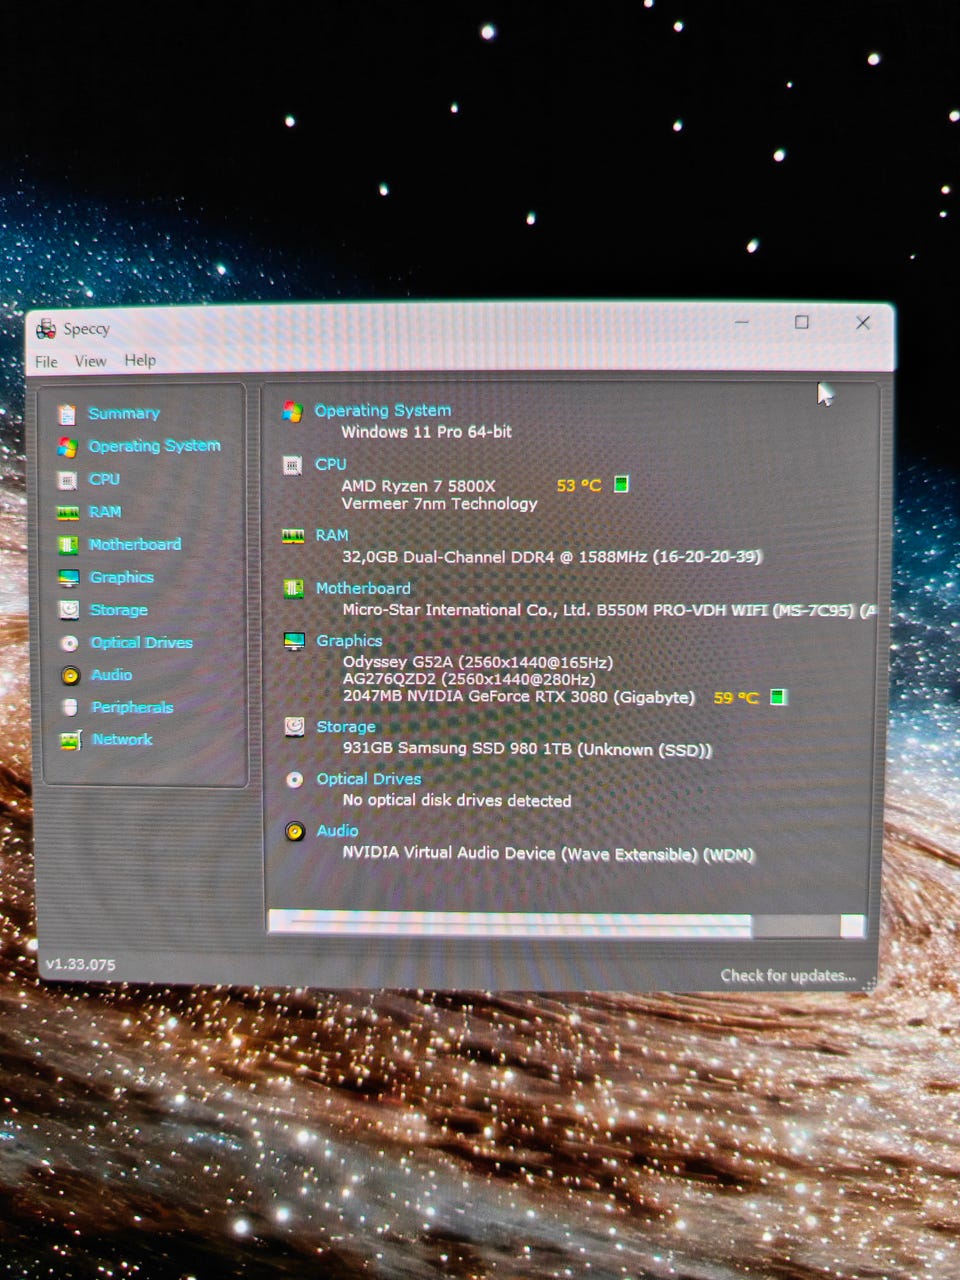
Task: Click the horizontal scrollbar thumb
Action: 511,925
